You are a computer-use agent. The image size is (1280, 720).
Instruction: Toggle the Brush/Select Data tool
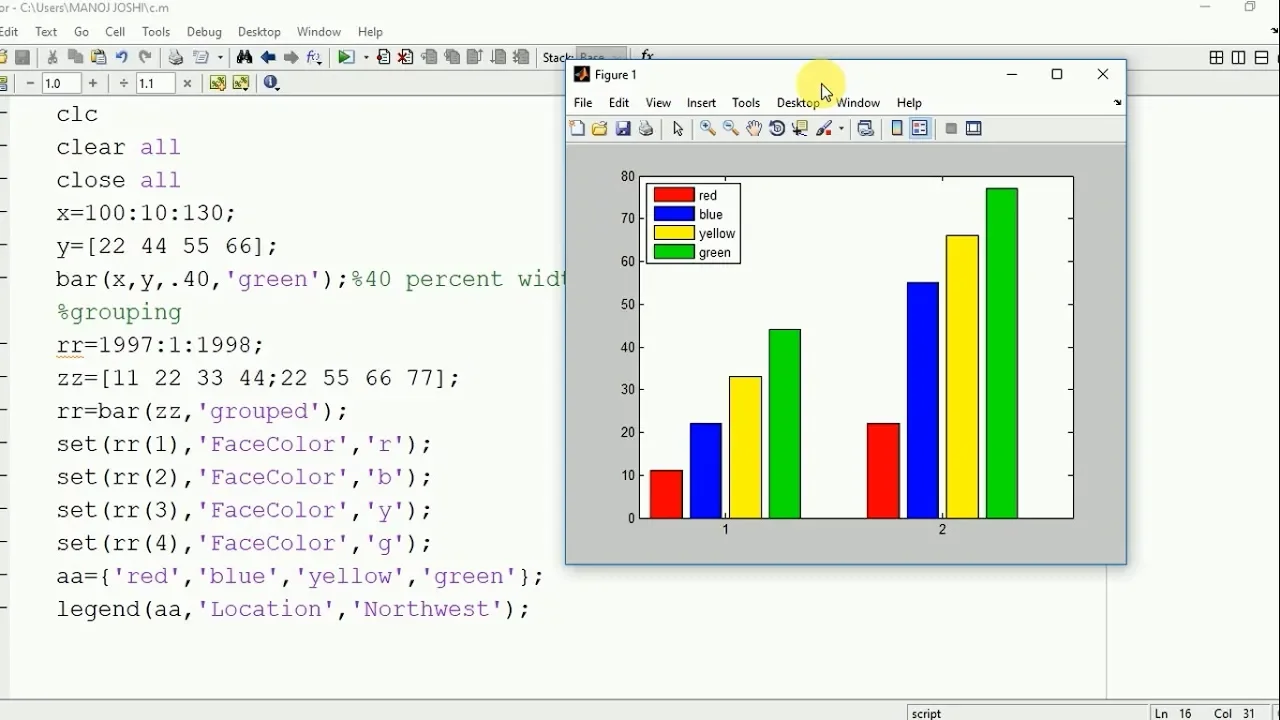pos(824,128)
